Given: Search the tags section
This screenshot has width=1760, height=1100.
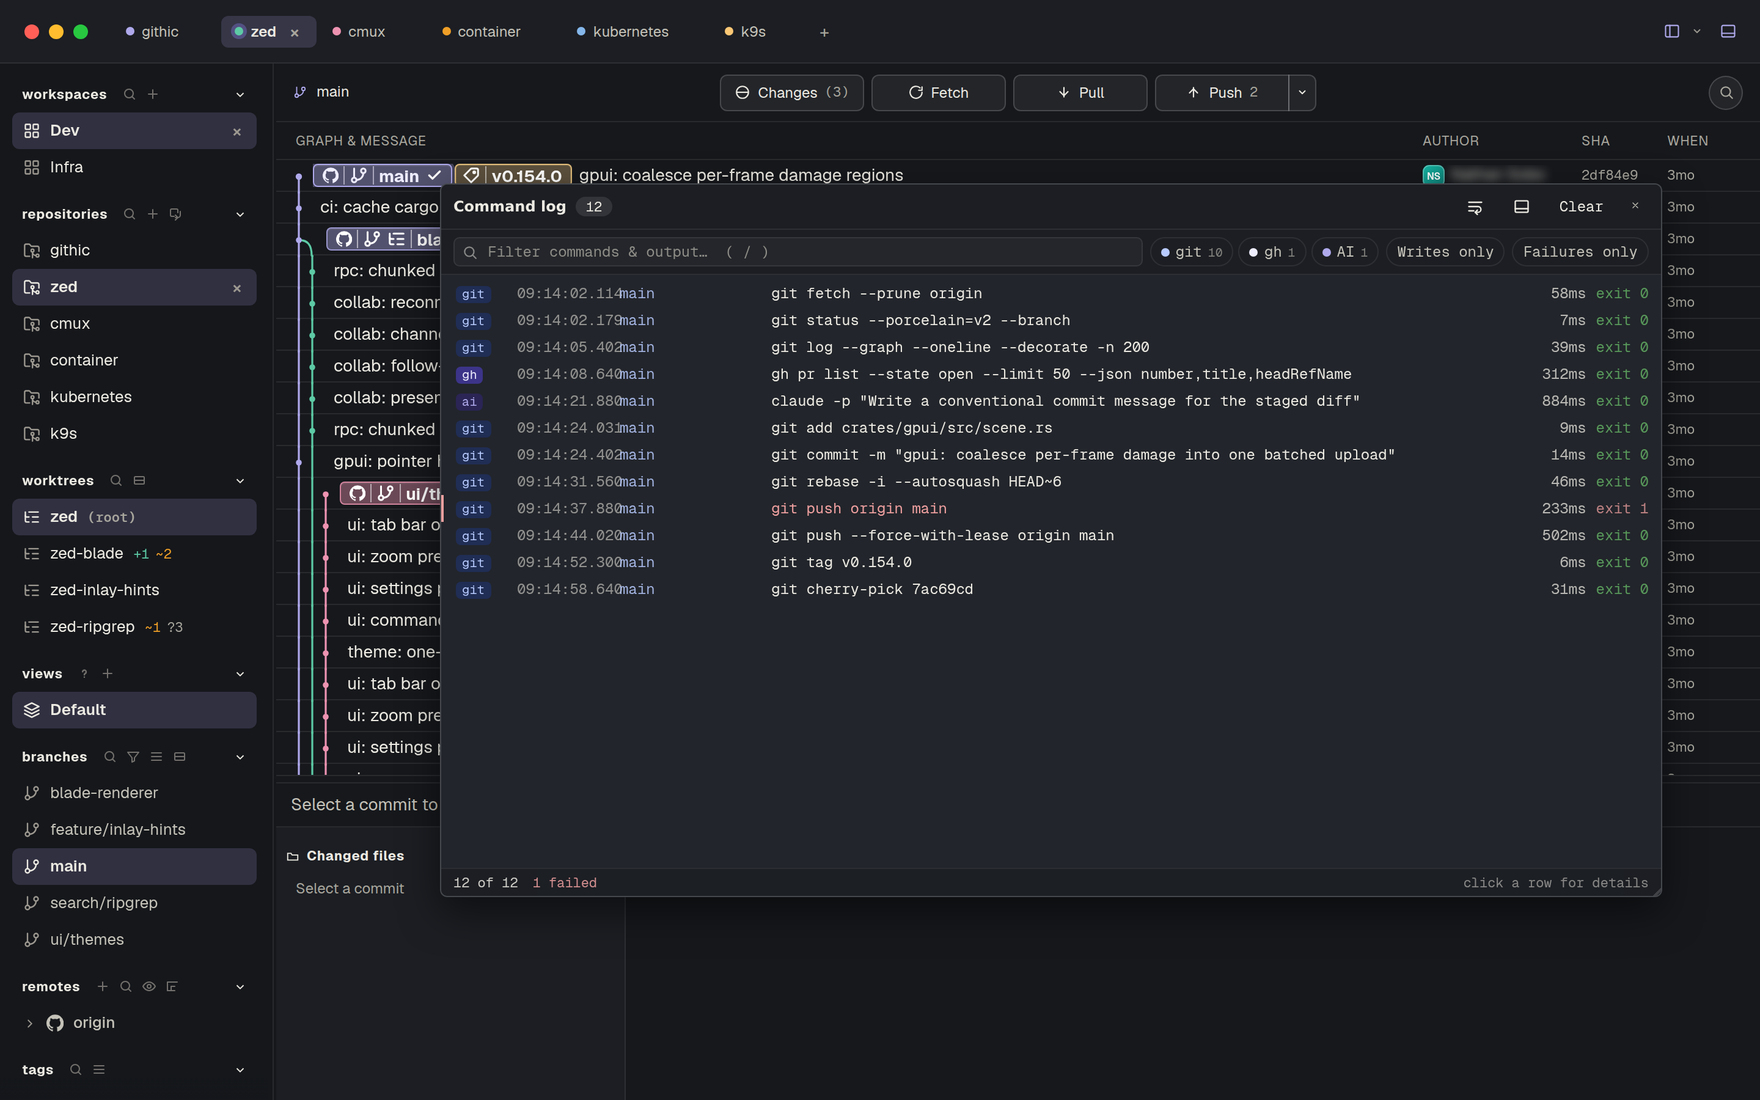Looking at the screenshot, I should 76,1070.
